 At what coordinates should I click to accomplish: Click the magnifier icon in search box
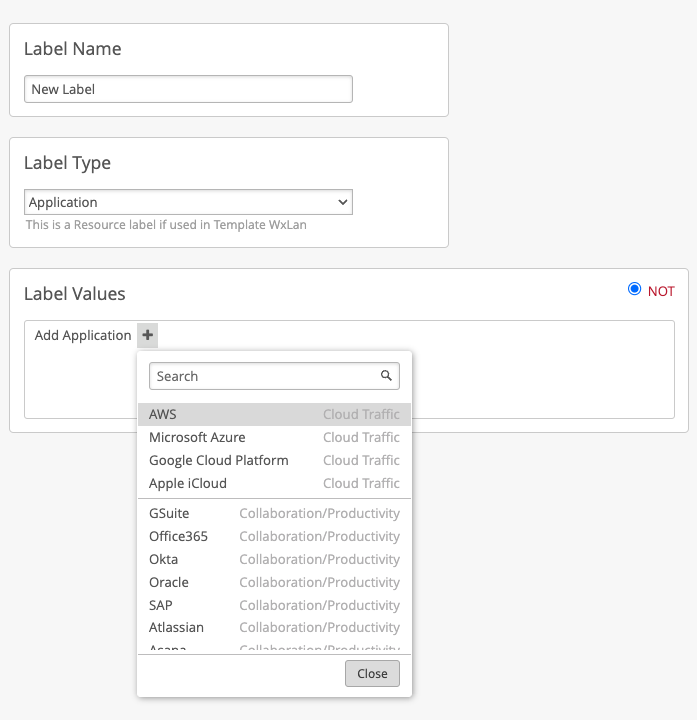click(x=386, y=376)
